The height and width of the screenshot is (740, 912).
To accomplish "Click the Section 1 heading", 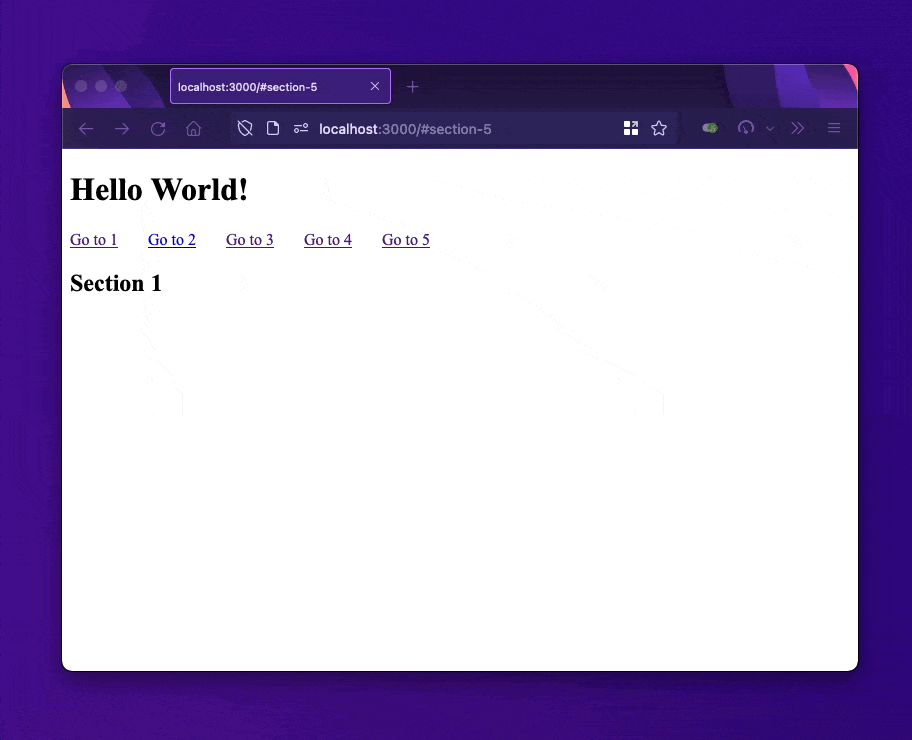I will (116, 283).
